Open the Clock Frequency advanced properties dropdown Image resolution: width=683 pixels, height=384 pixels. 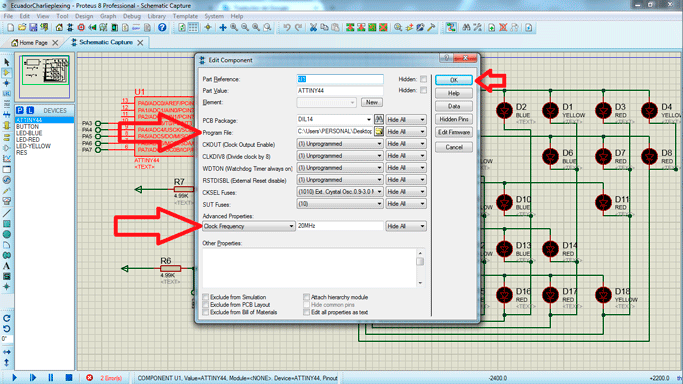tap(248, 226)
